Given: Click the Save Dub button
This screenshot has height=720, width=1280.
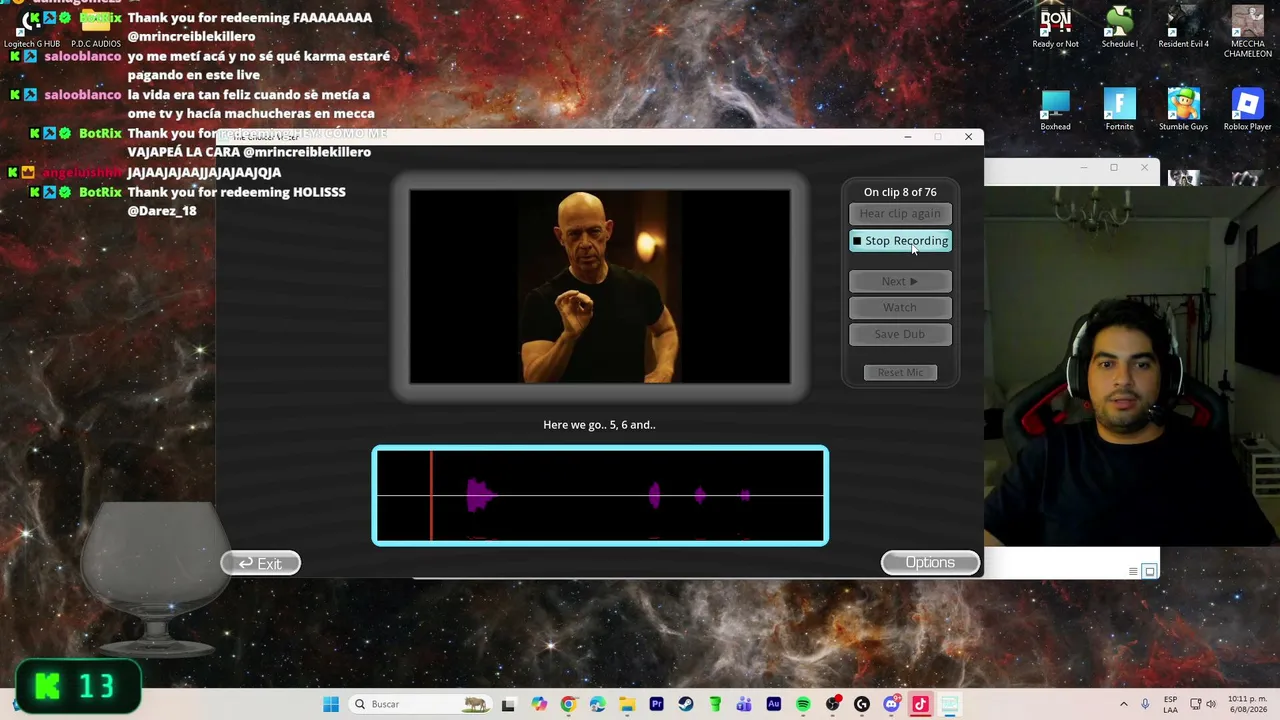Looking at the screenshot, I should [x=900, y=334].
